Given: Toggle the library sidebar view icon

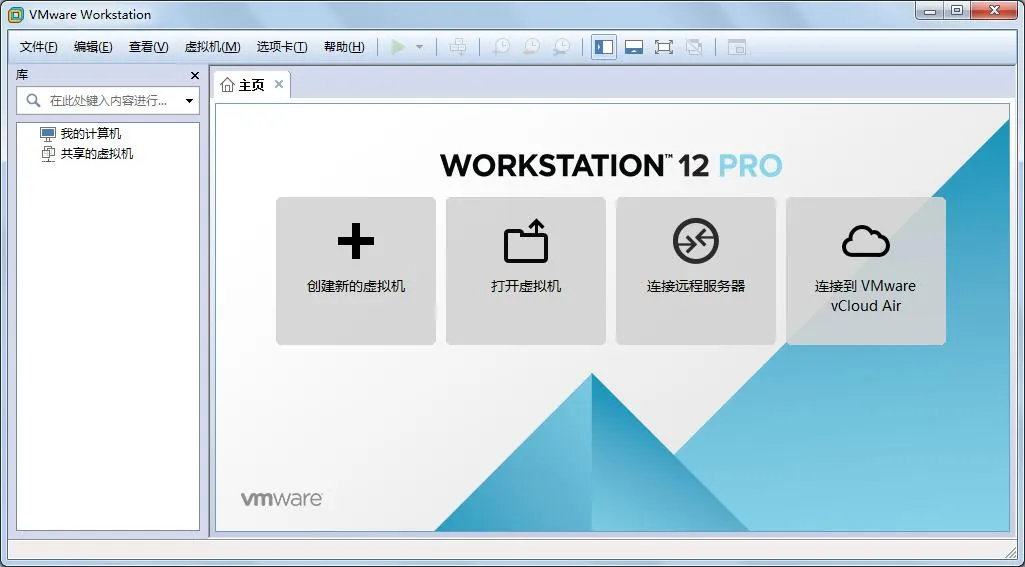Looking at the screenshot, I should click(x=604, y=47).
